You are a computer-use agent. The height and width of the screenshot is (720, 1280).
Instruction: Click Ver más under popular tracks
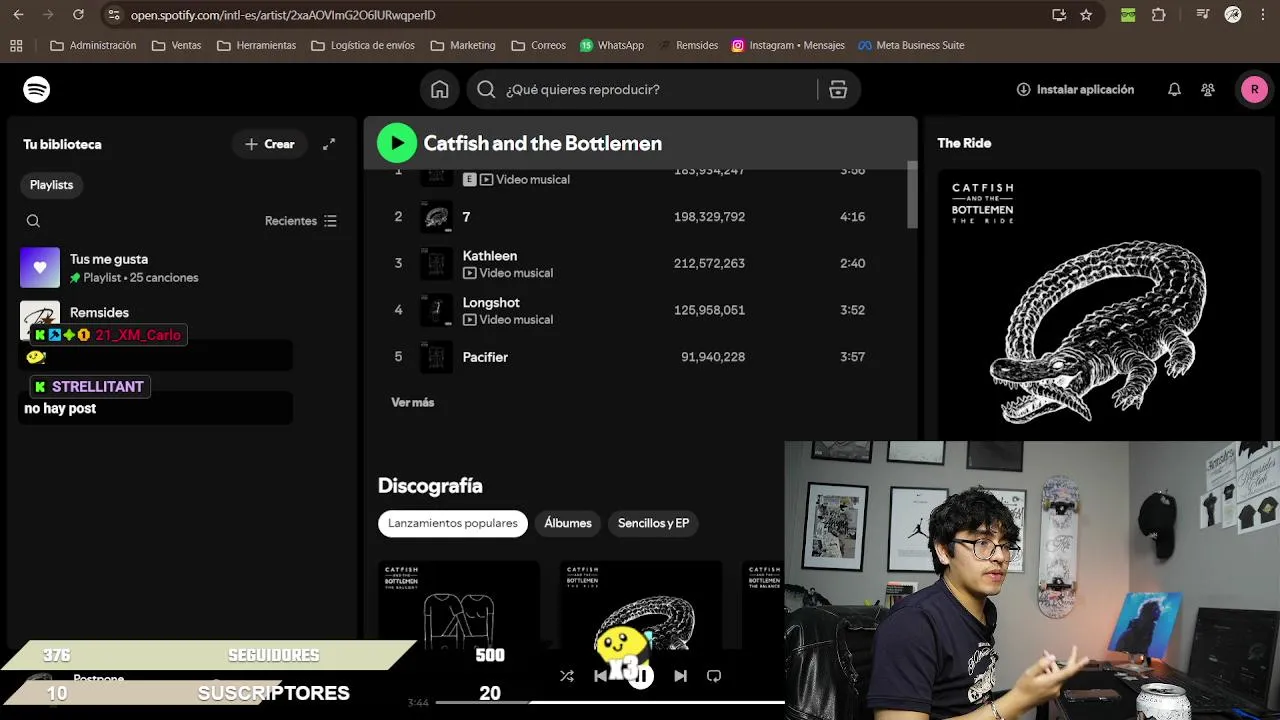click(412, 402)
